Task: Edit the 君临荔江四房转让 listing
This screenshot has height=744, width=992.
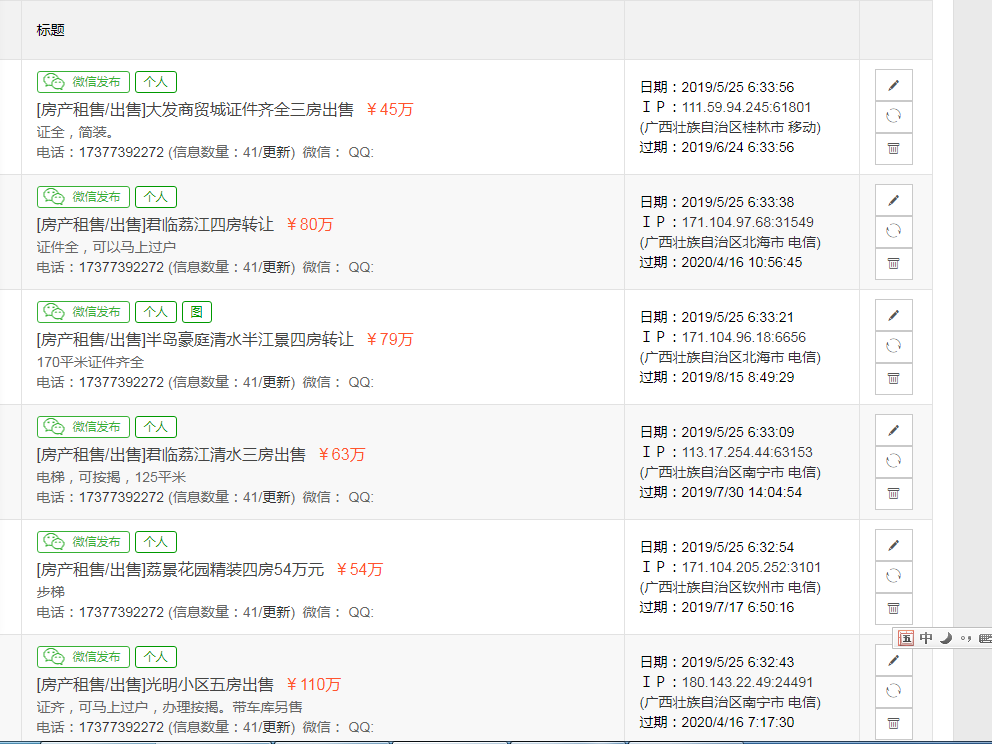Action: [893, 200]
